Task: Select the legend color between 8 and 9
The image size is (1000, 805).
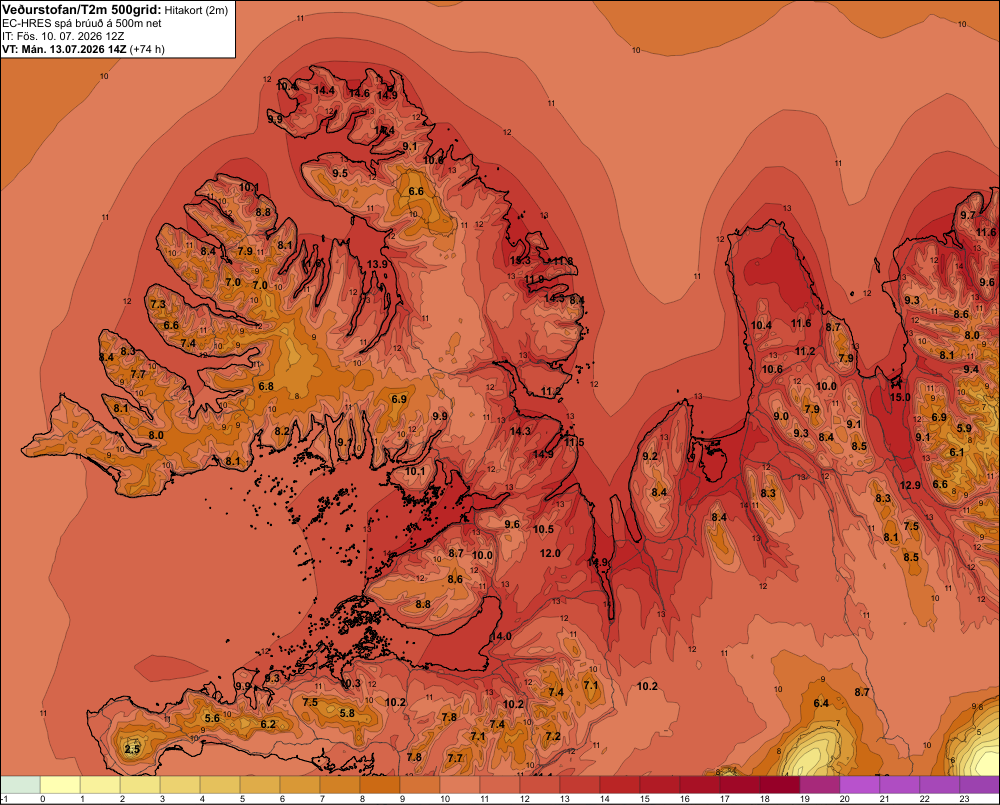Action: pos(380,785)
